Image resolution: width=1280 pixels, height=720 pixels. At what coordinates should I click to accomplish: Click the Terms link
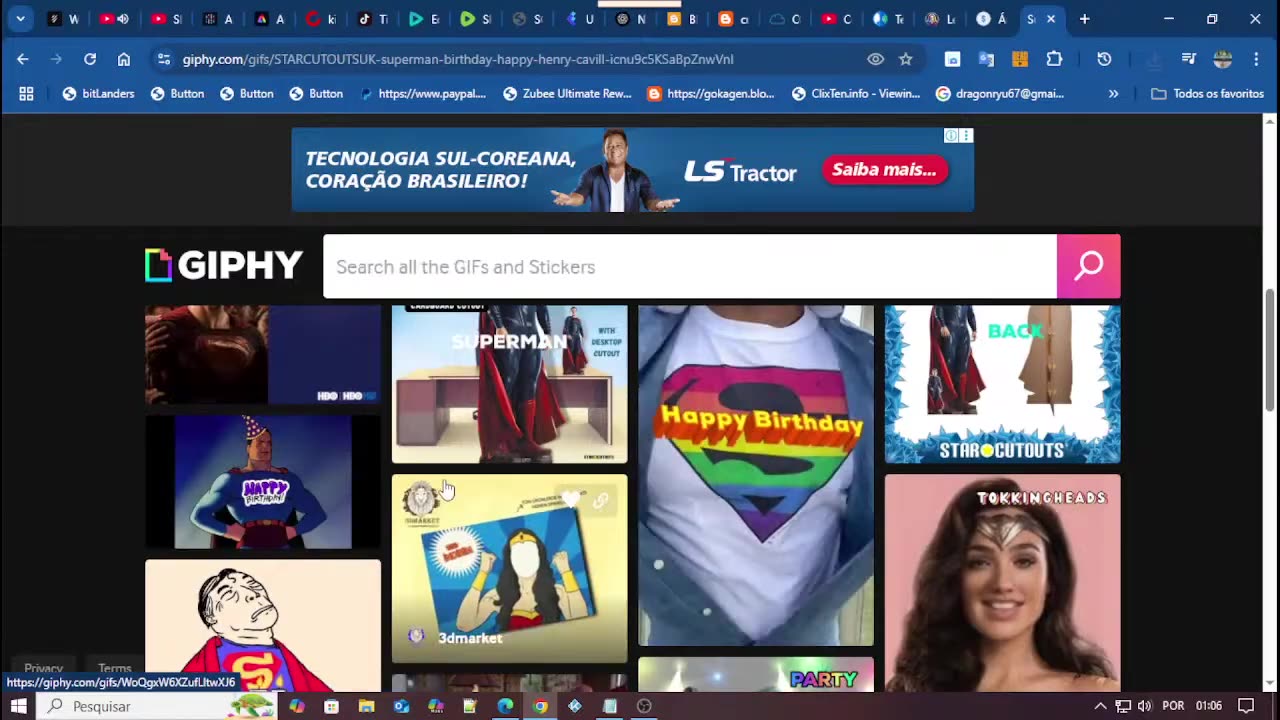click(x=115, y=668)
